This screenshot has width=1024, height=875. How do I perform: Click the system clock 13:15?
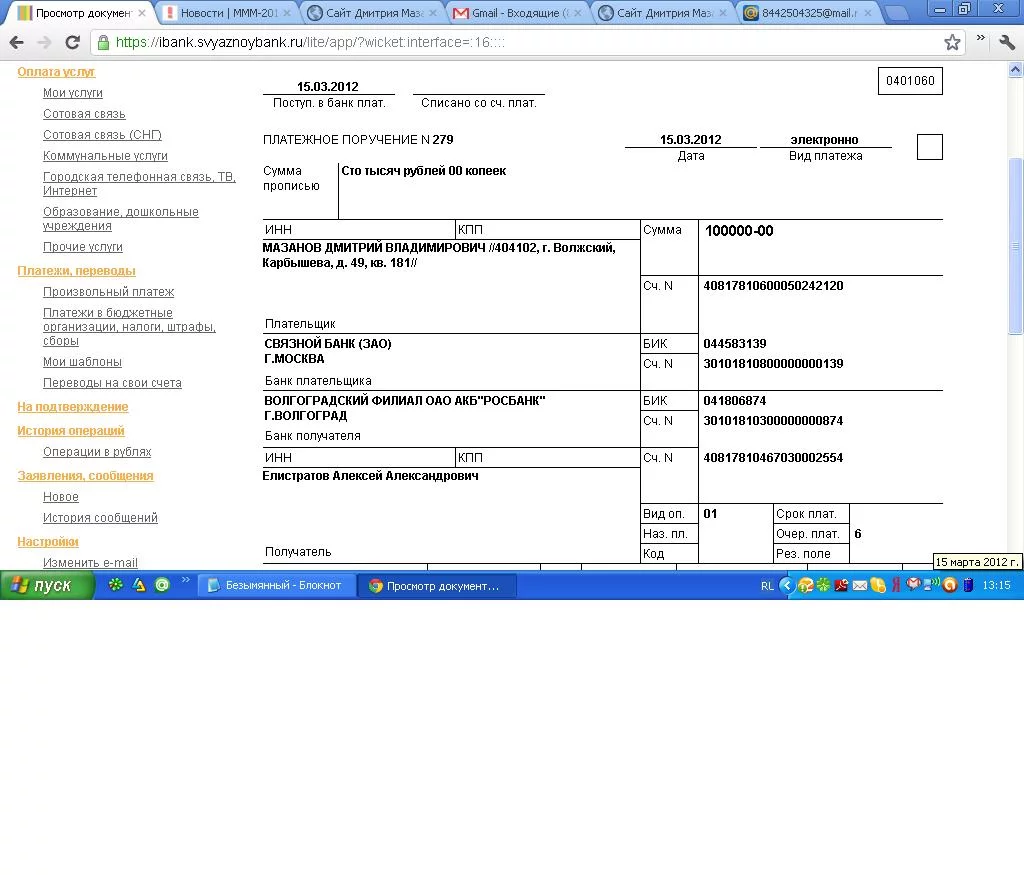pos(996,585)
